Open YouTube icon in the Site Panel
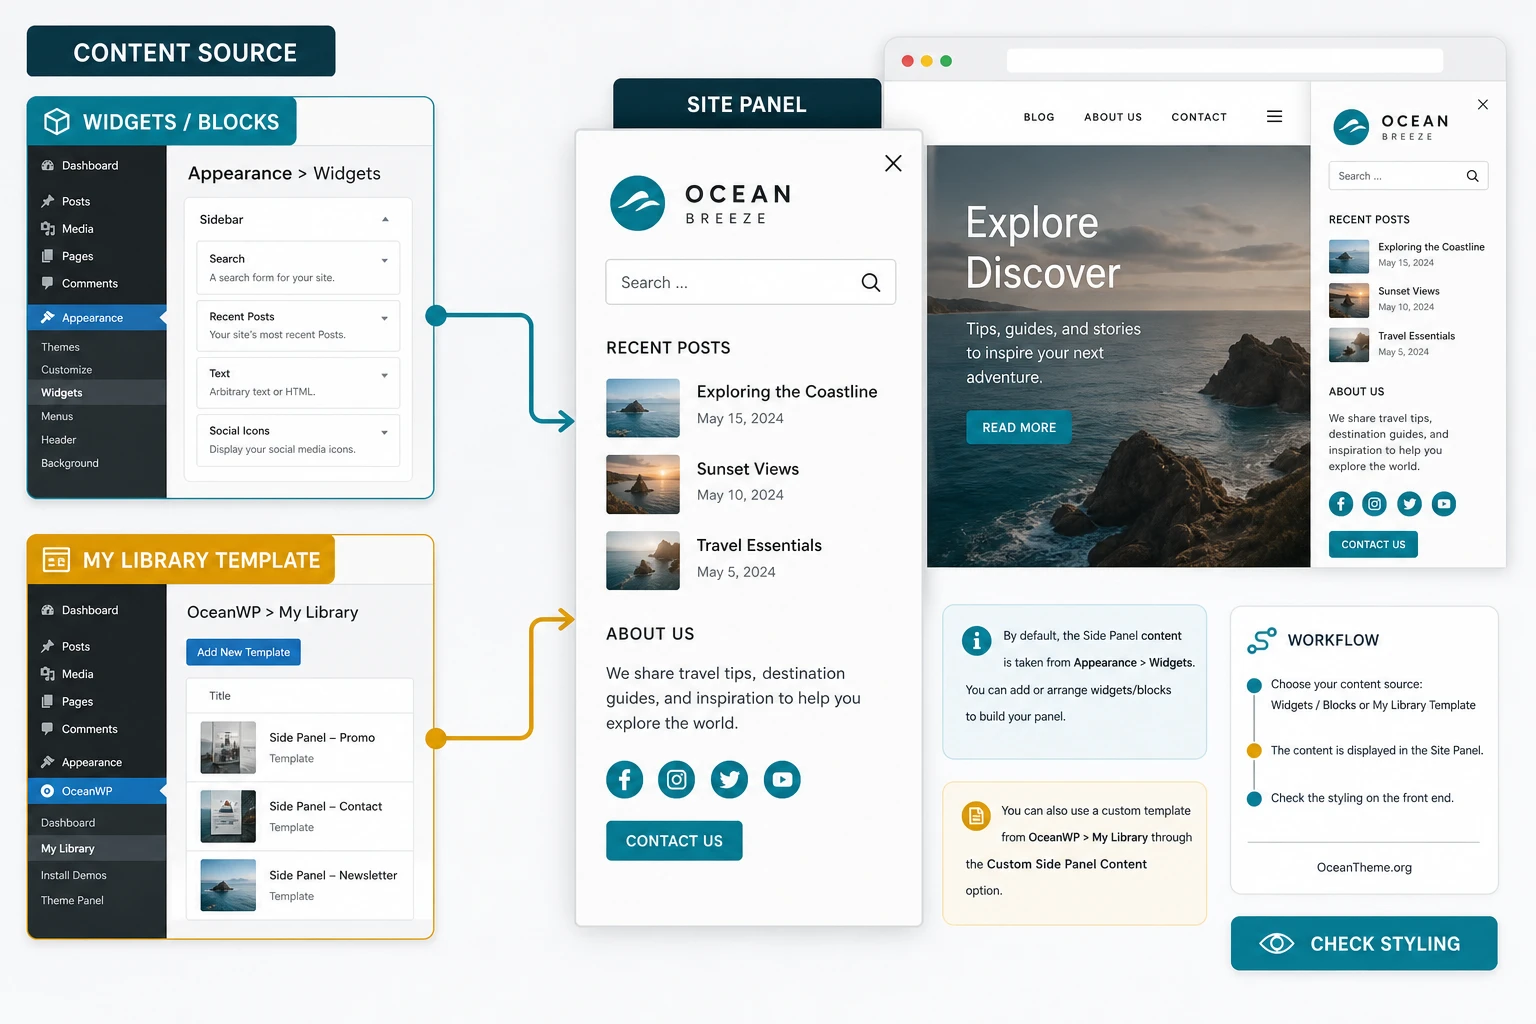 point(782,779)
